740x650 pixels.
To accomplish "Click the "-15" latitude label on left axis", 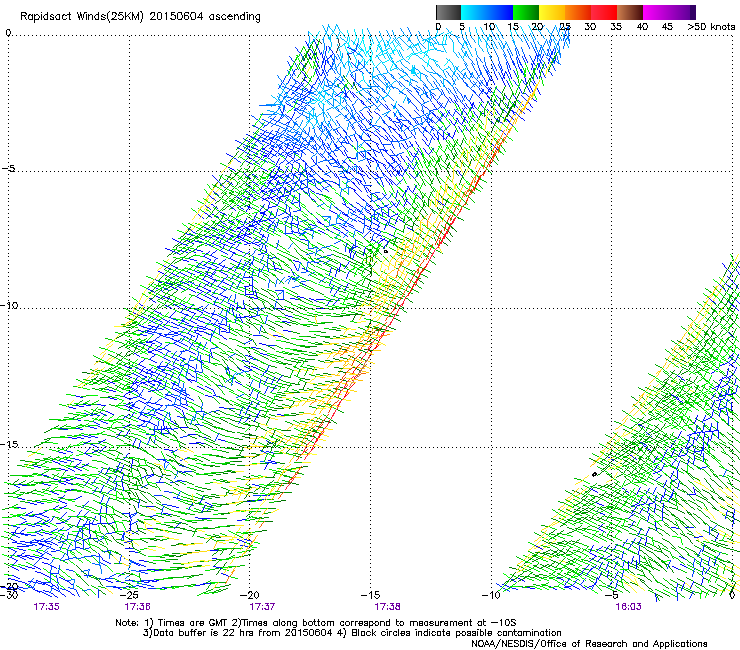I will pos(9,444).
